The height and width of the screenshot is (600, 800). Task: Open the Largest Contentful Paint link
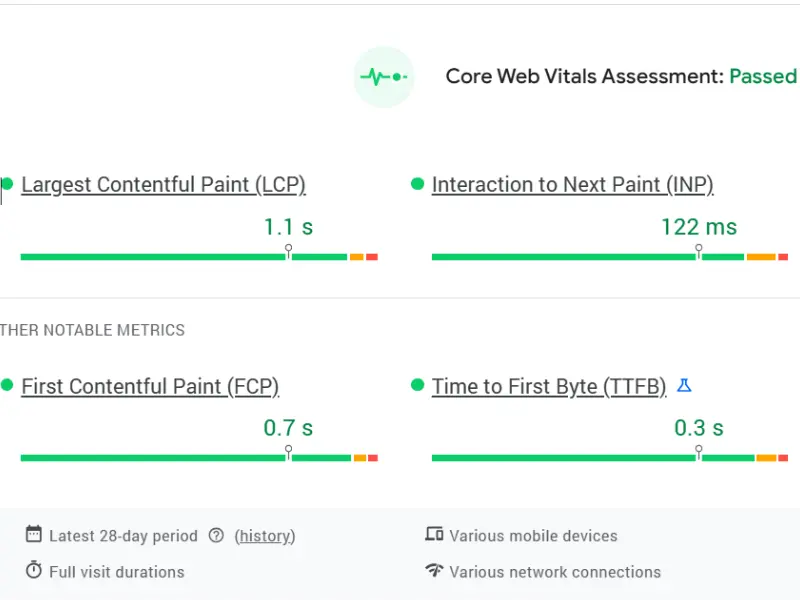pyautogui.click(x=163, y=185)
